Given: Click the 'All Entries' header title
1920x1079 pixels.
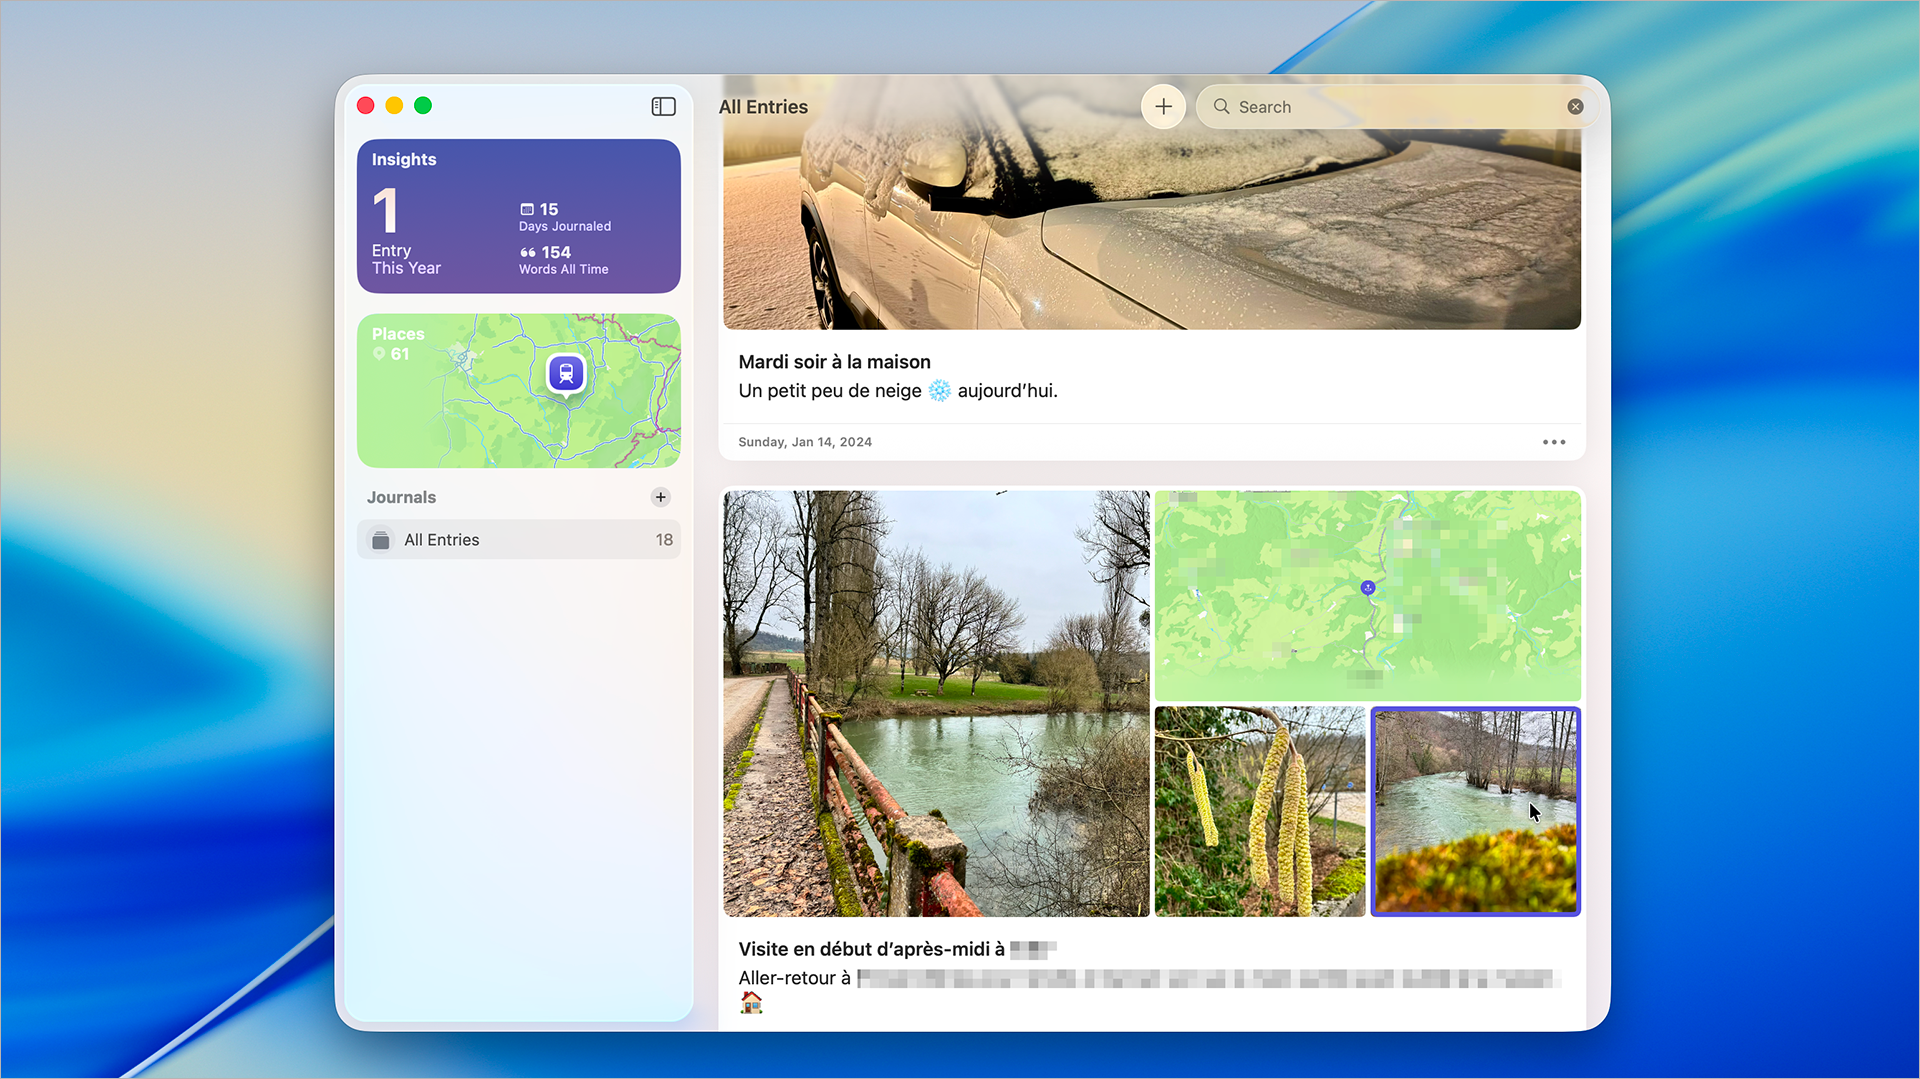Looking at the screenshot, I should [x=763, y=107].
